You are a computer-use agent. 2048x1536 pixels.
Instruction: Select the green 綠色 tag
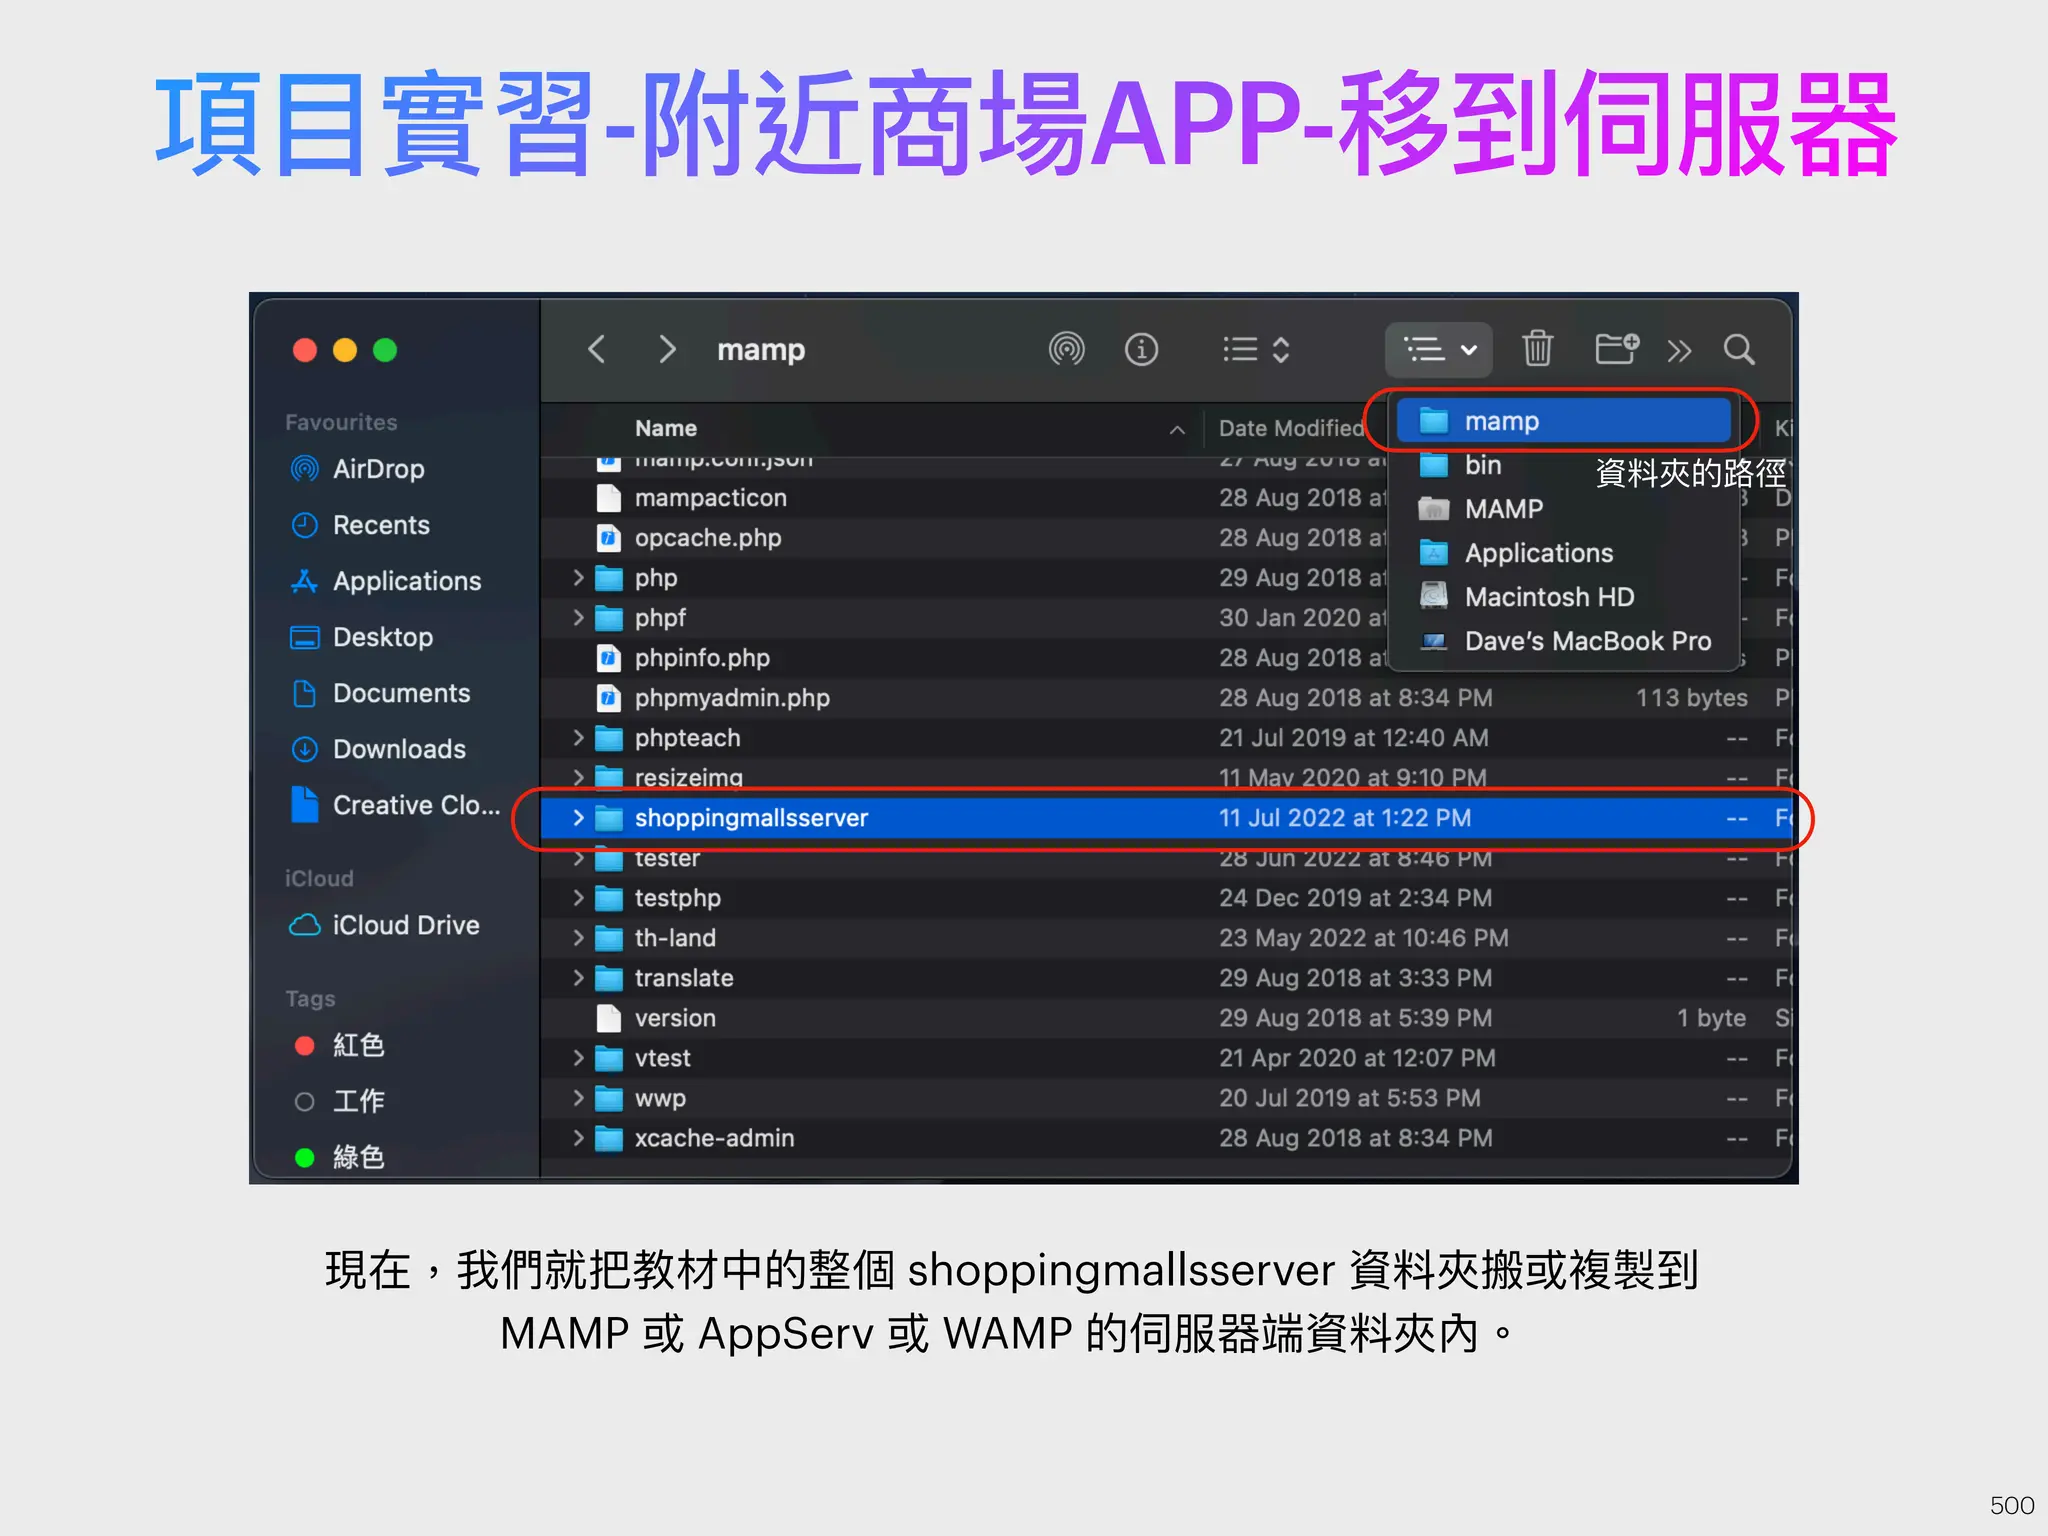point(340,1157)
